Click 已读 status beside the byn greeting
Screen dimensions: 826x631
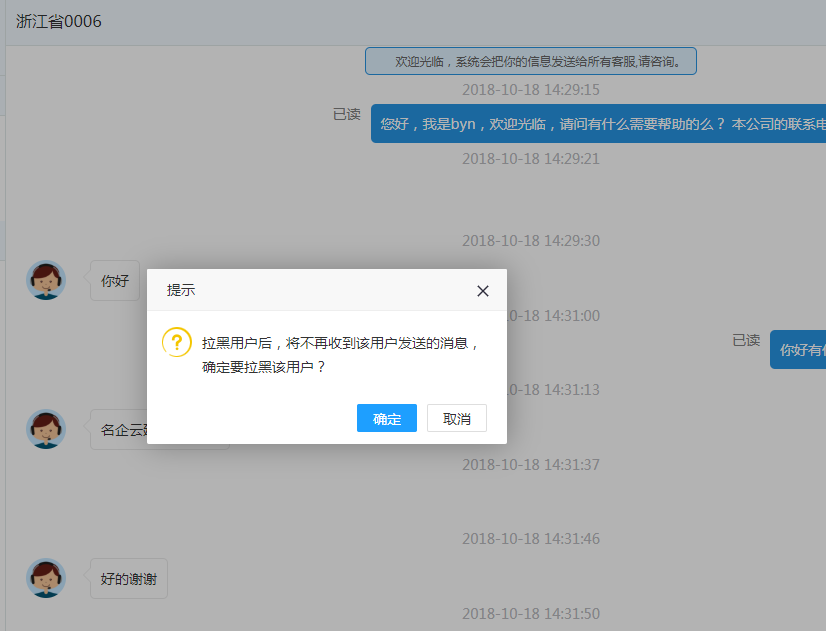click(346, 115)
